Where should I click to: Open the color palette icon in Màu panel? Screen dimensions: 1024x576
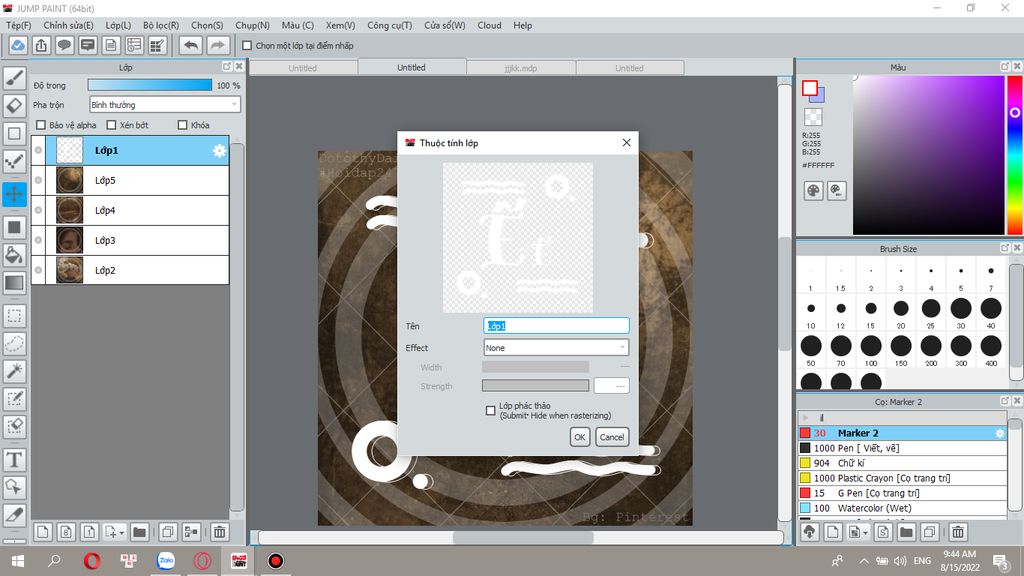[813, 191]
